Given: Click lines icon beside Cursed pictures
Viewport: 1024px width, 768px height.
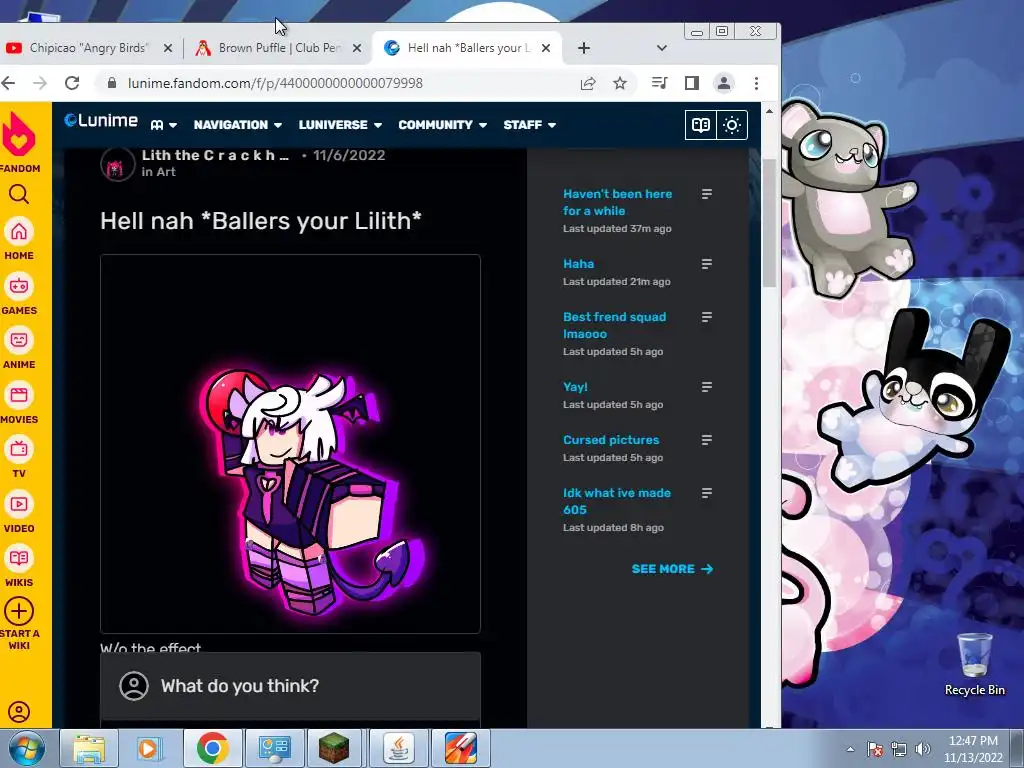Looking at the screenshot, I should pos(707,440).
